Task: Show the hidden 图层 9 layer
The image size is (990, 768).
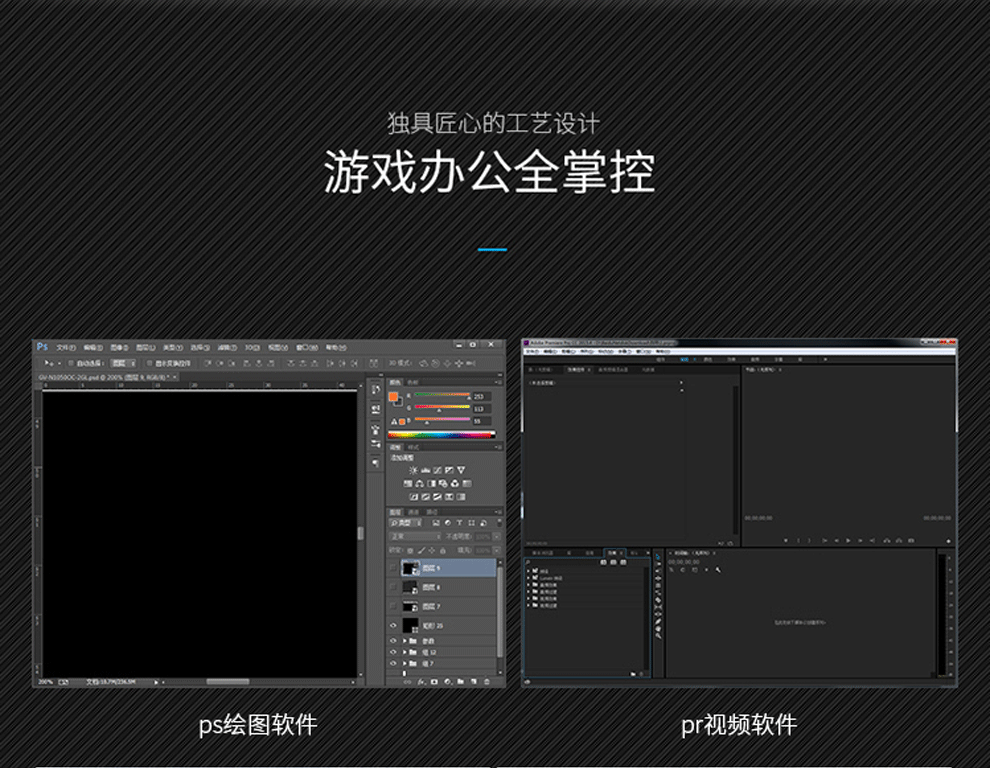Action: 393,568
